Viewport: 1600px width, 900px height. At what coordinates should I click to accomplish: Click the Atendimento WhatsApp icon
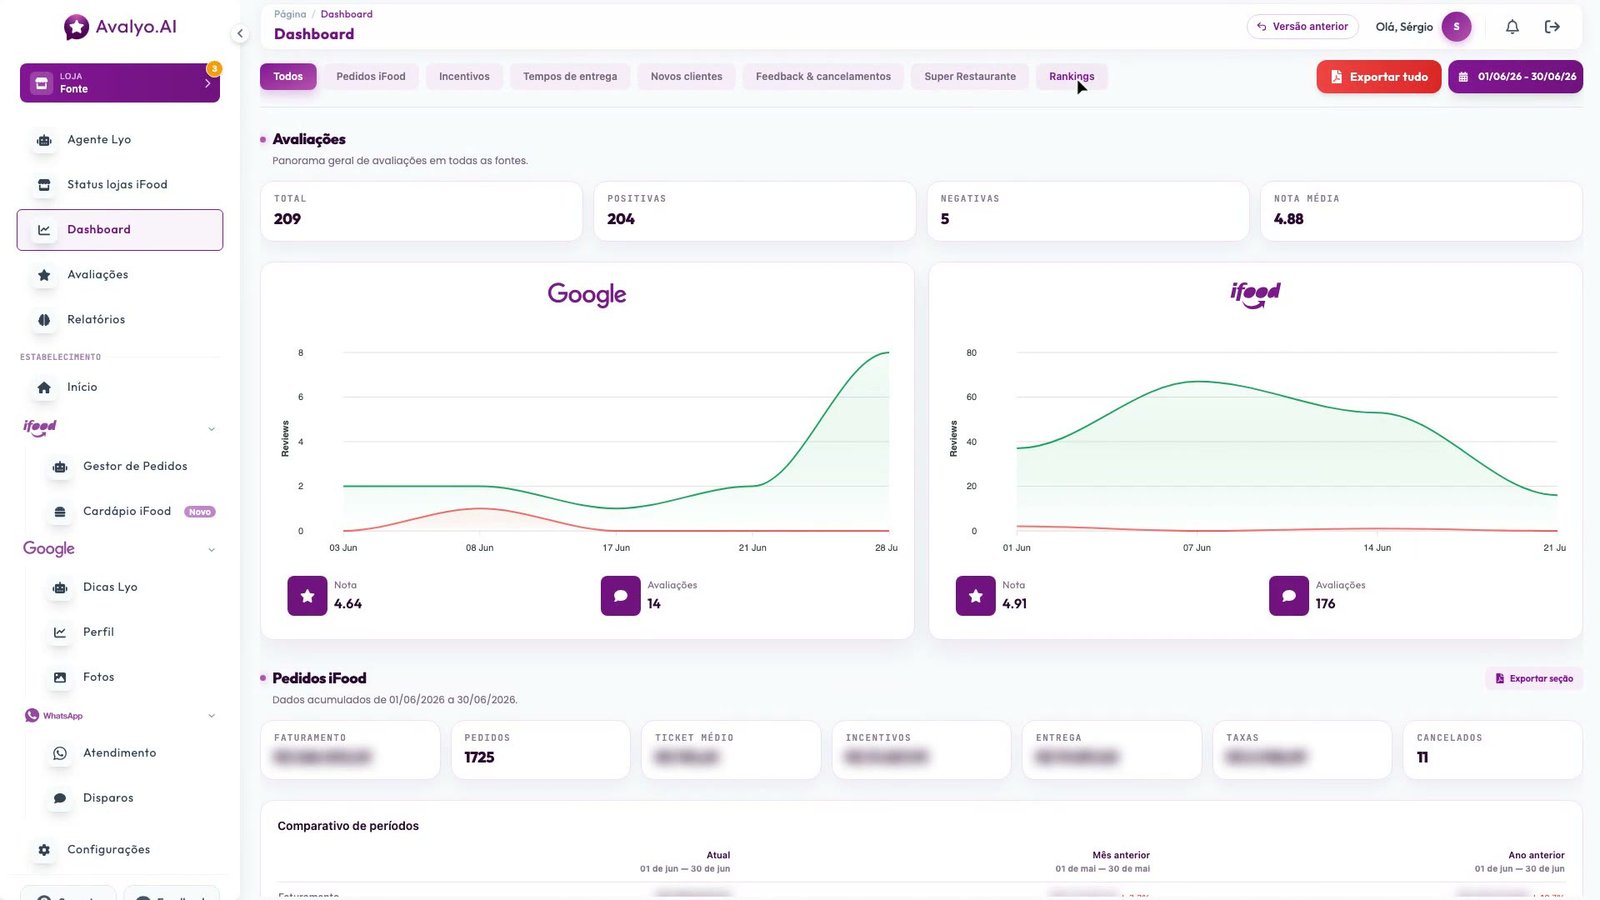pos(60,753)
